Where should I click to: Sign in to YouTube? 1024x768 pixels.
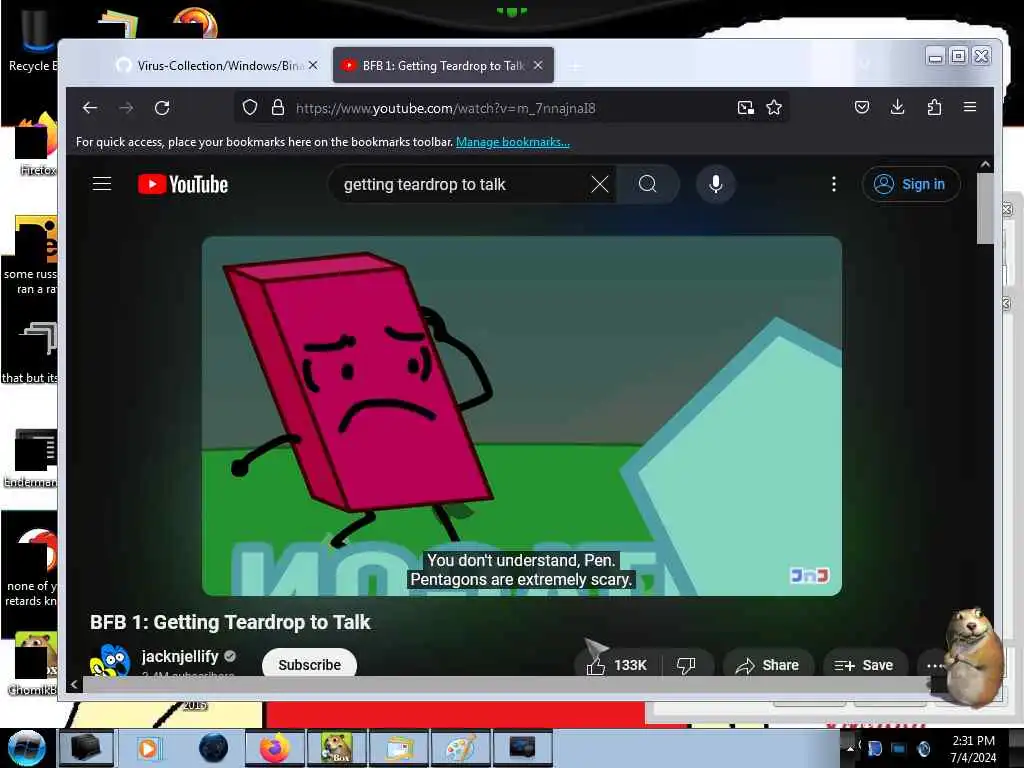911,184
